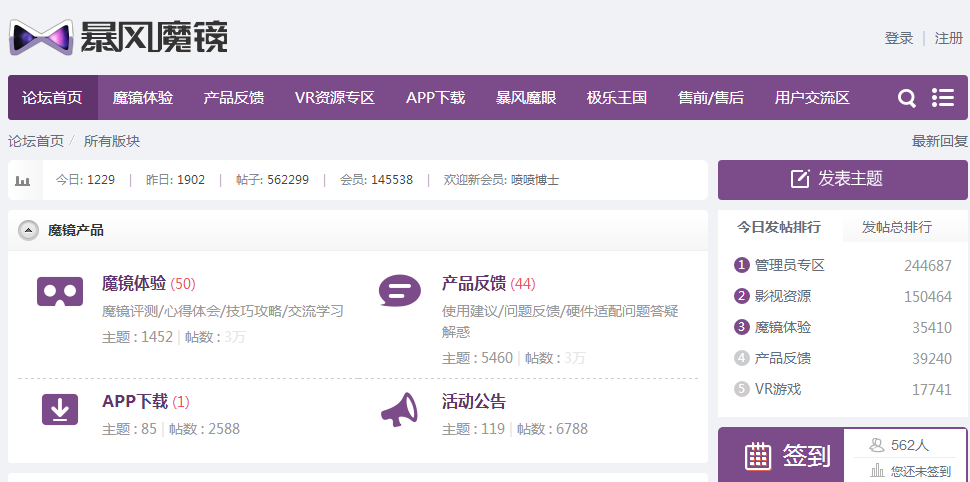Viewport: 970px width, 482px height.
Task: Switch to 发帖总排行 tab
Action: [x=896, y=227]
